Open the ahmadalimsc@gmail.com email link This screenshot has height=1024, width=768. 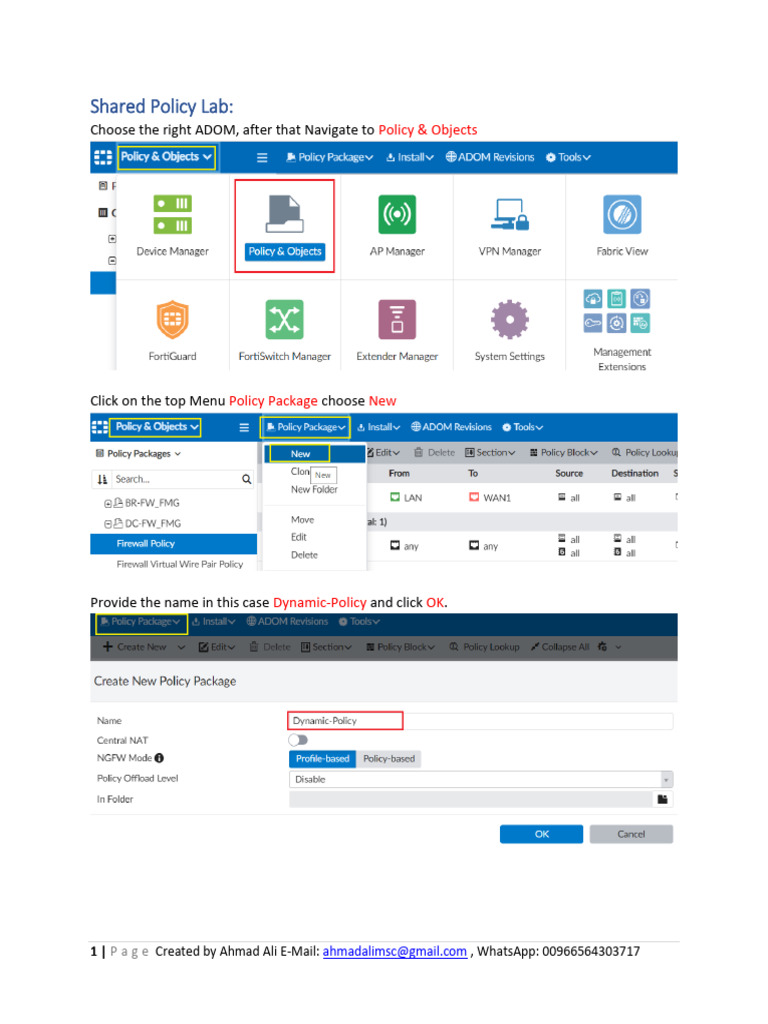(394, 952)
